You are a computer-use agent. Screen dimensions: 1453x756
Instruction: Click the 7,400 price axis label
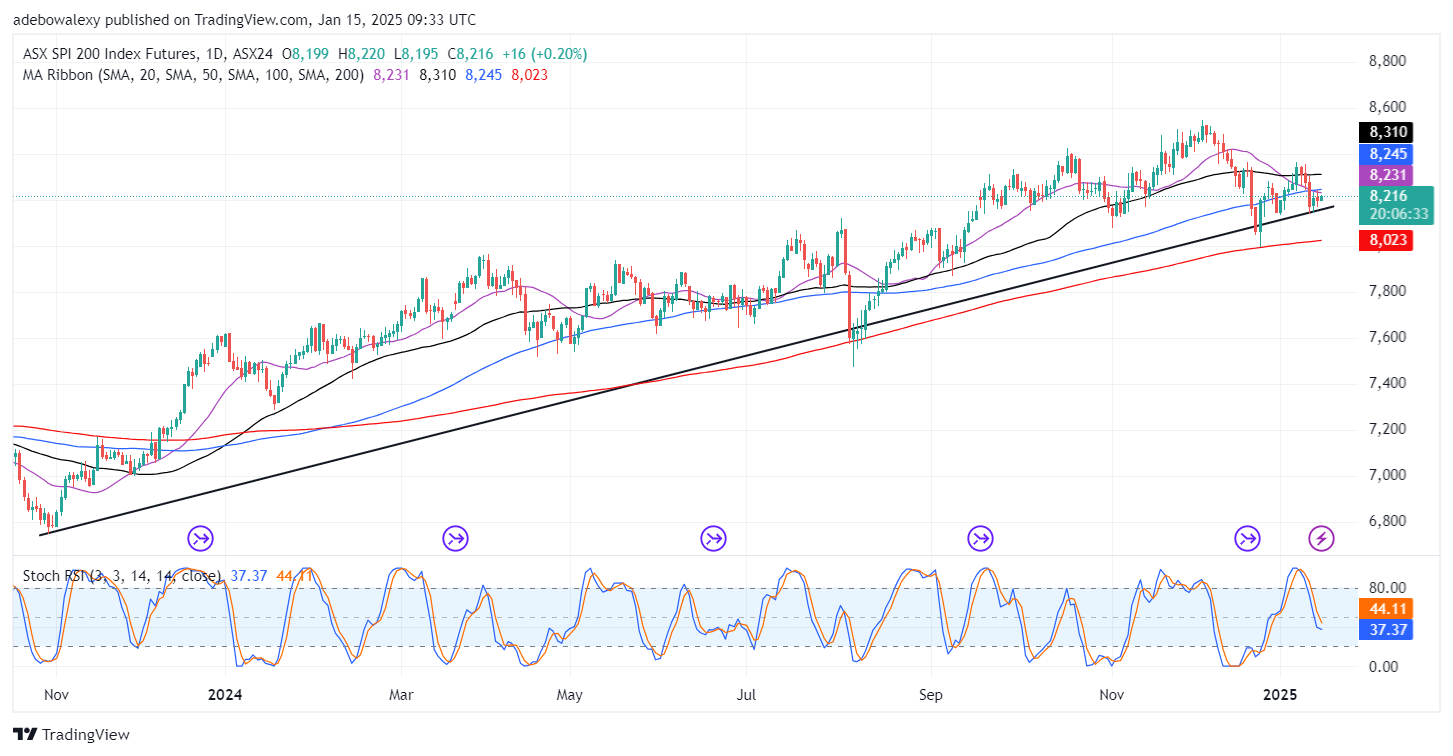pos(1388,383)
